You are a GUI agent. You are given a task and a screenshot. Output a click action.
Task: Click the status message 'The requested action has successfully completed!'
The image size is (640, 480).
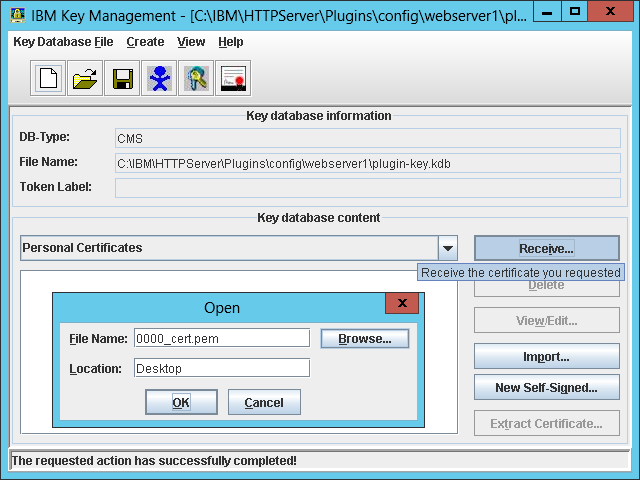click(154, 461)
